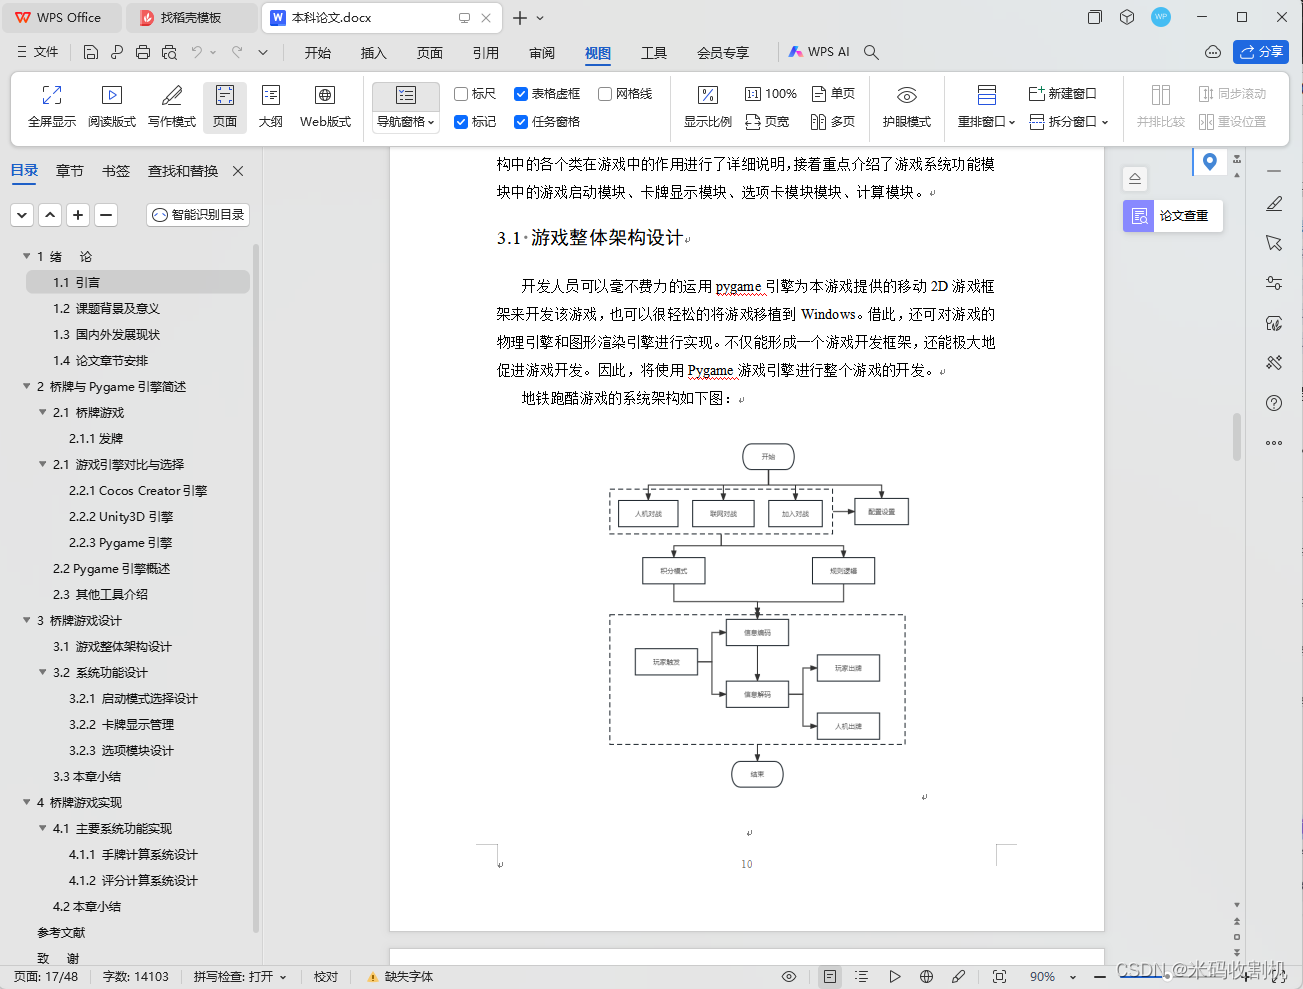Viewport: 1303px width, 989px height.
Task: Switch to 大纲 outline view
Action: click(x=270, y=107)
